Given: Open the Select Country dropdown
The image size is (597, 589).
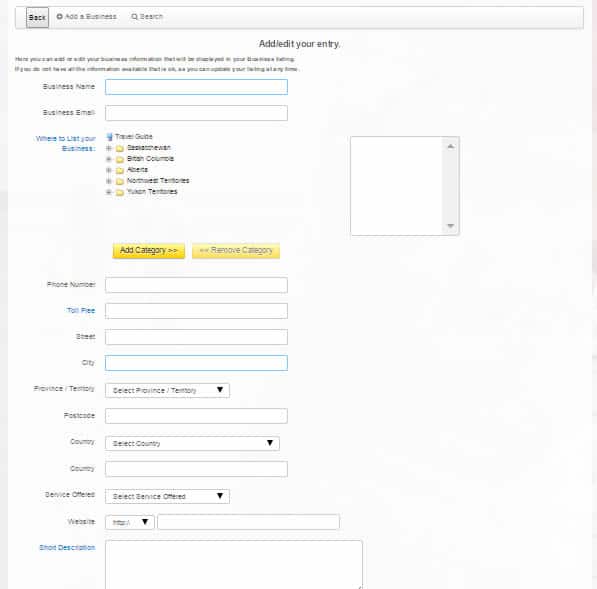Looking at the screenshot, I should point(192,443).
